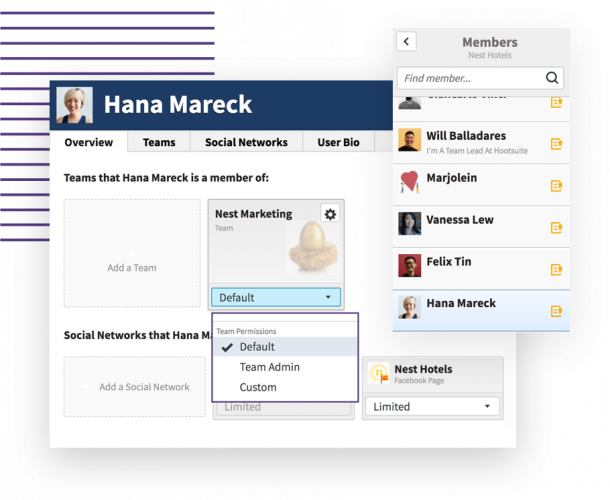Open the Default team permission dropdown
The image size is (610, 500).
pyautogui.click(x=276, y=297)
